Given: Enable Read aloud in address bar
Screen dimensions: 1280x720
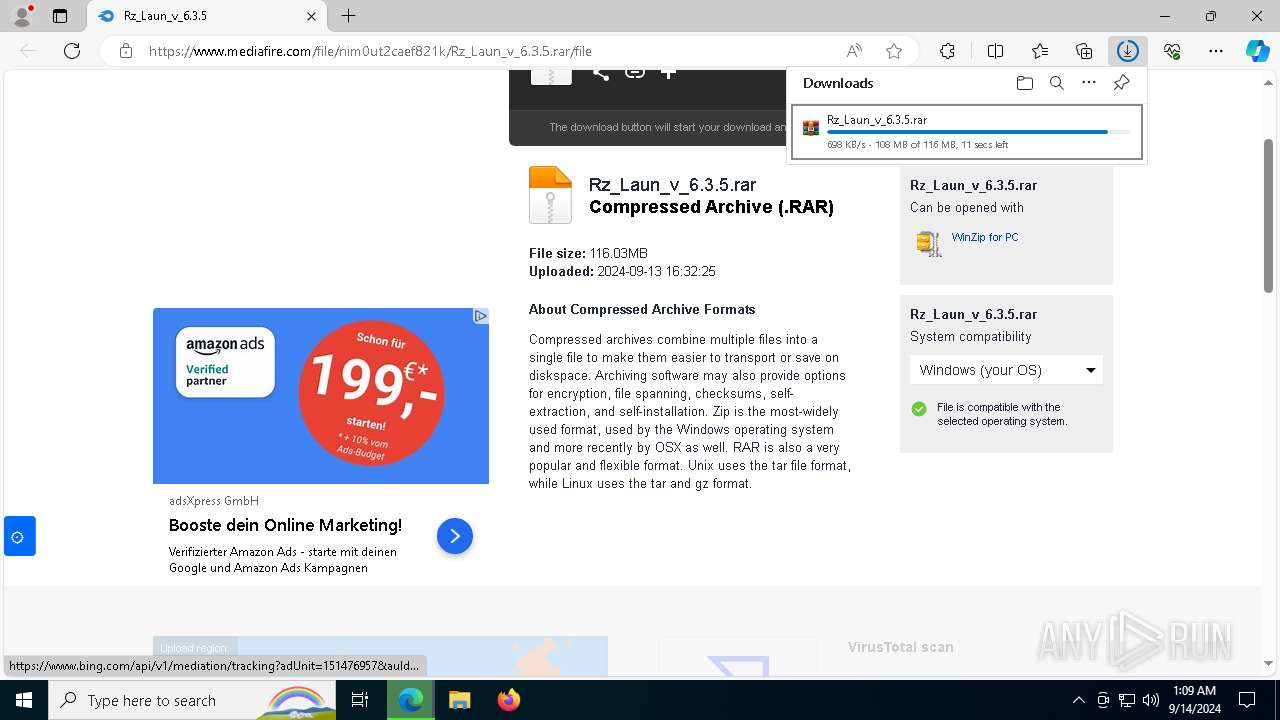Looking at the screenshot, I should coord(854,51).
